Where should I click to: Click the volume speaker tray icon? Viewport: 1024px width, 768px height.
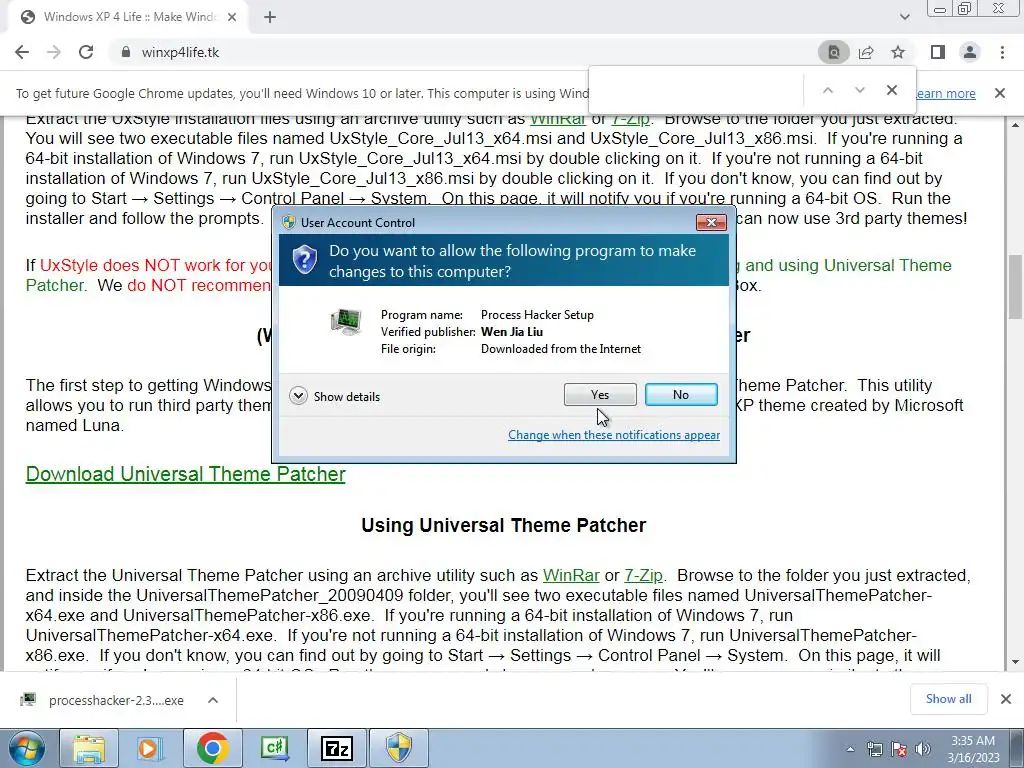tap(923, 749)
